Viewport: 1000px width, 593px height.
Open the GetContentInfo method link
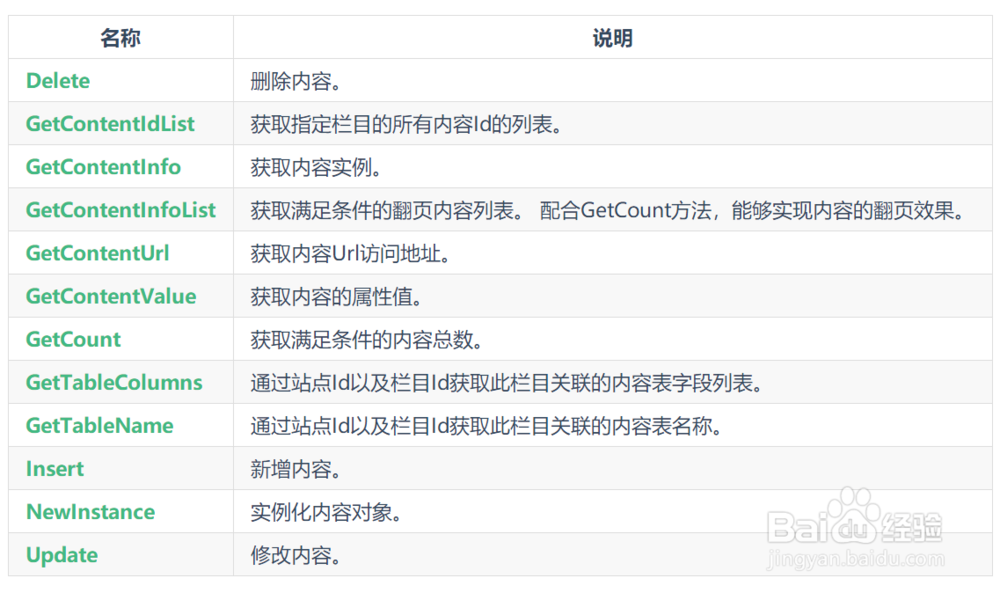(103, 167)
